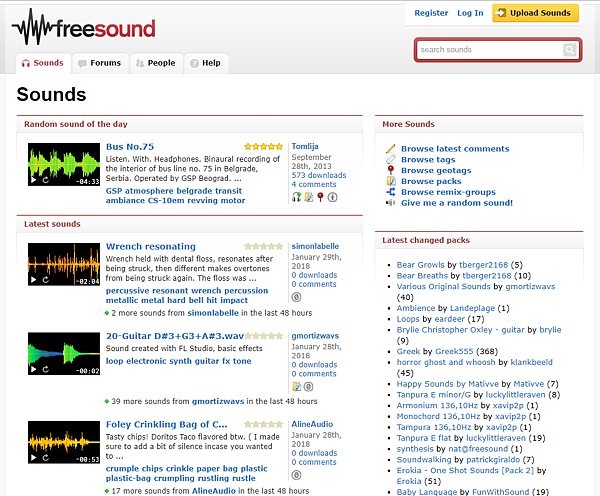This screenshot has height=496, width=600.
Task: Play the Wrench resonating sound
Action: [34, 280]
